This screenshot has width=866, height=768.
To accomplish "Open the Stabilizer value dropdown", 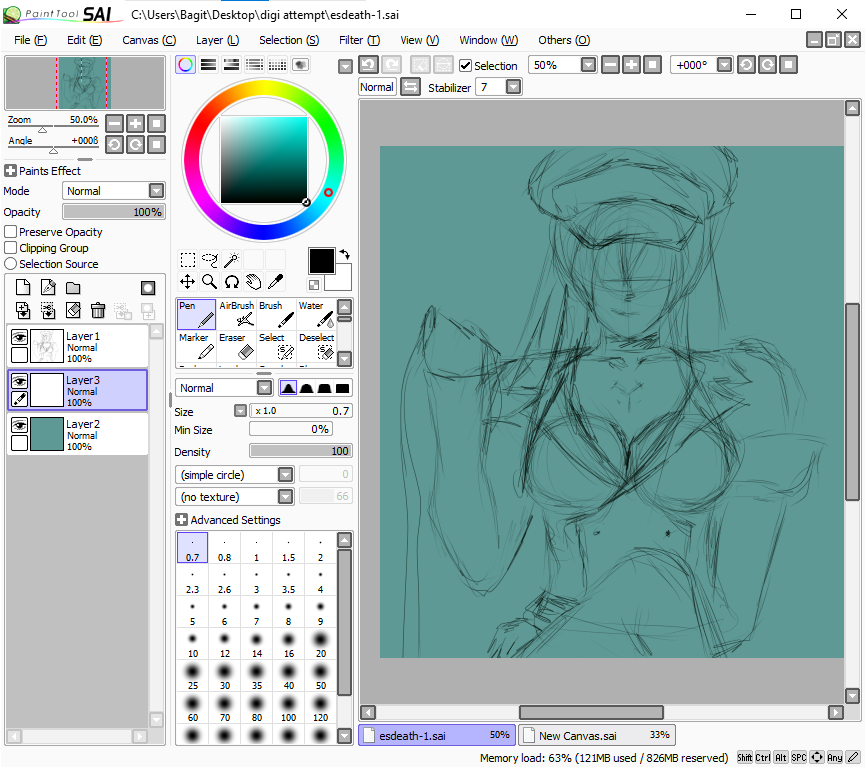I will [x=514, y=87].
